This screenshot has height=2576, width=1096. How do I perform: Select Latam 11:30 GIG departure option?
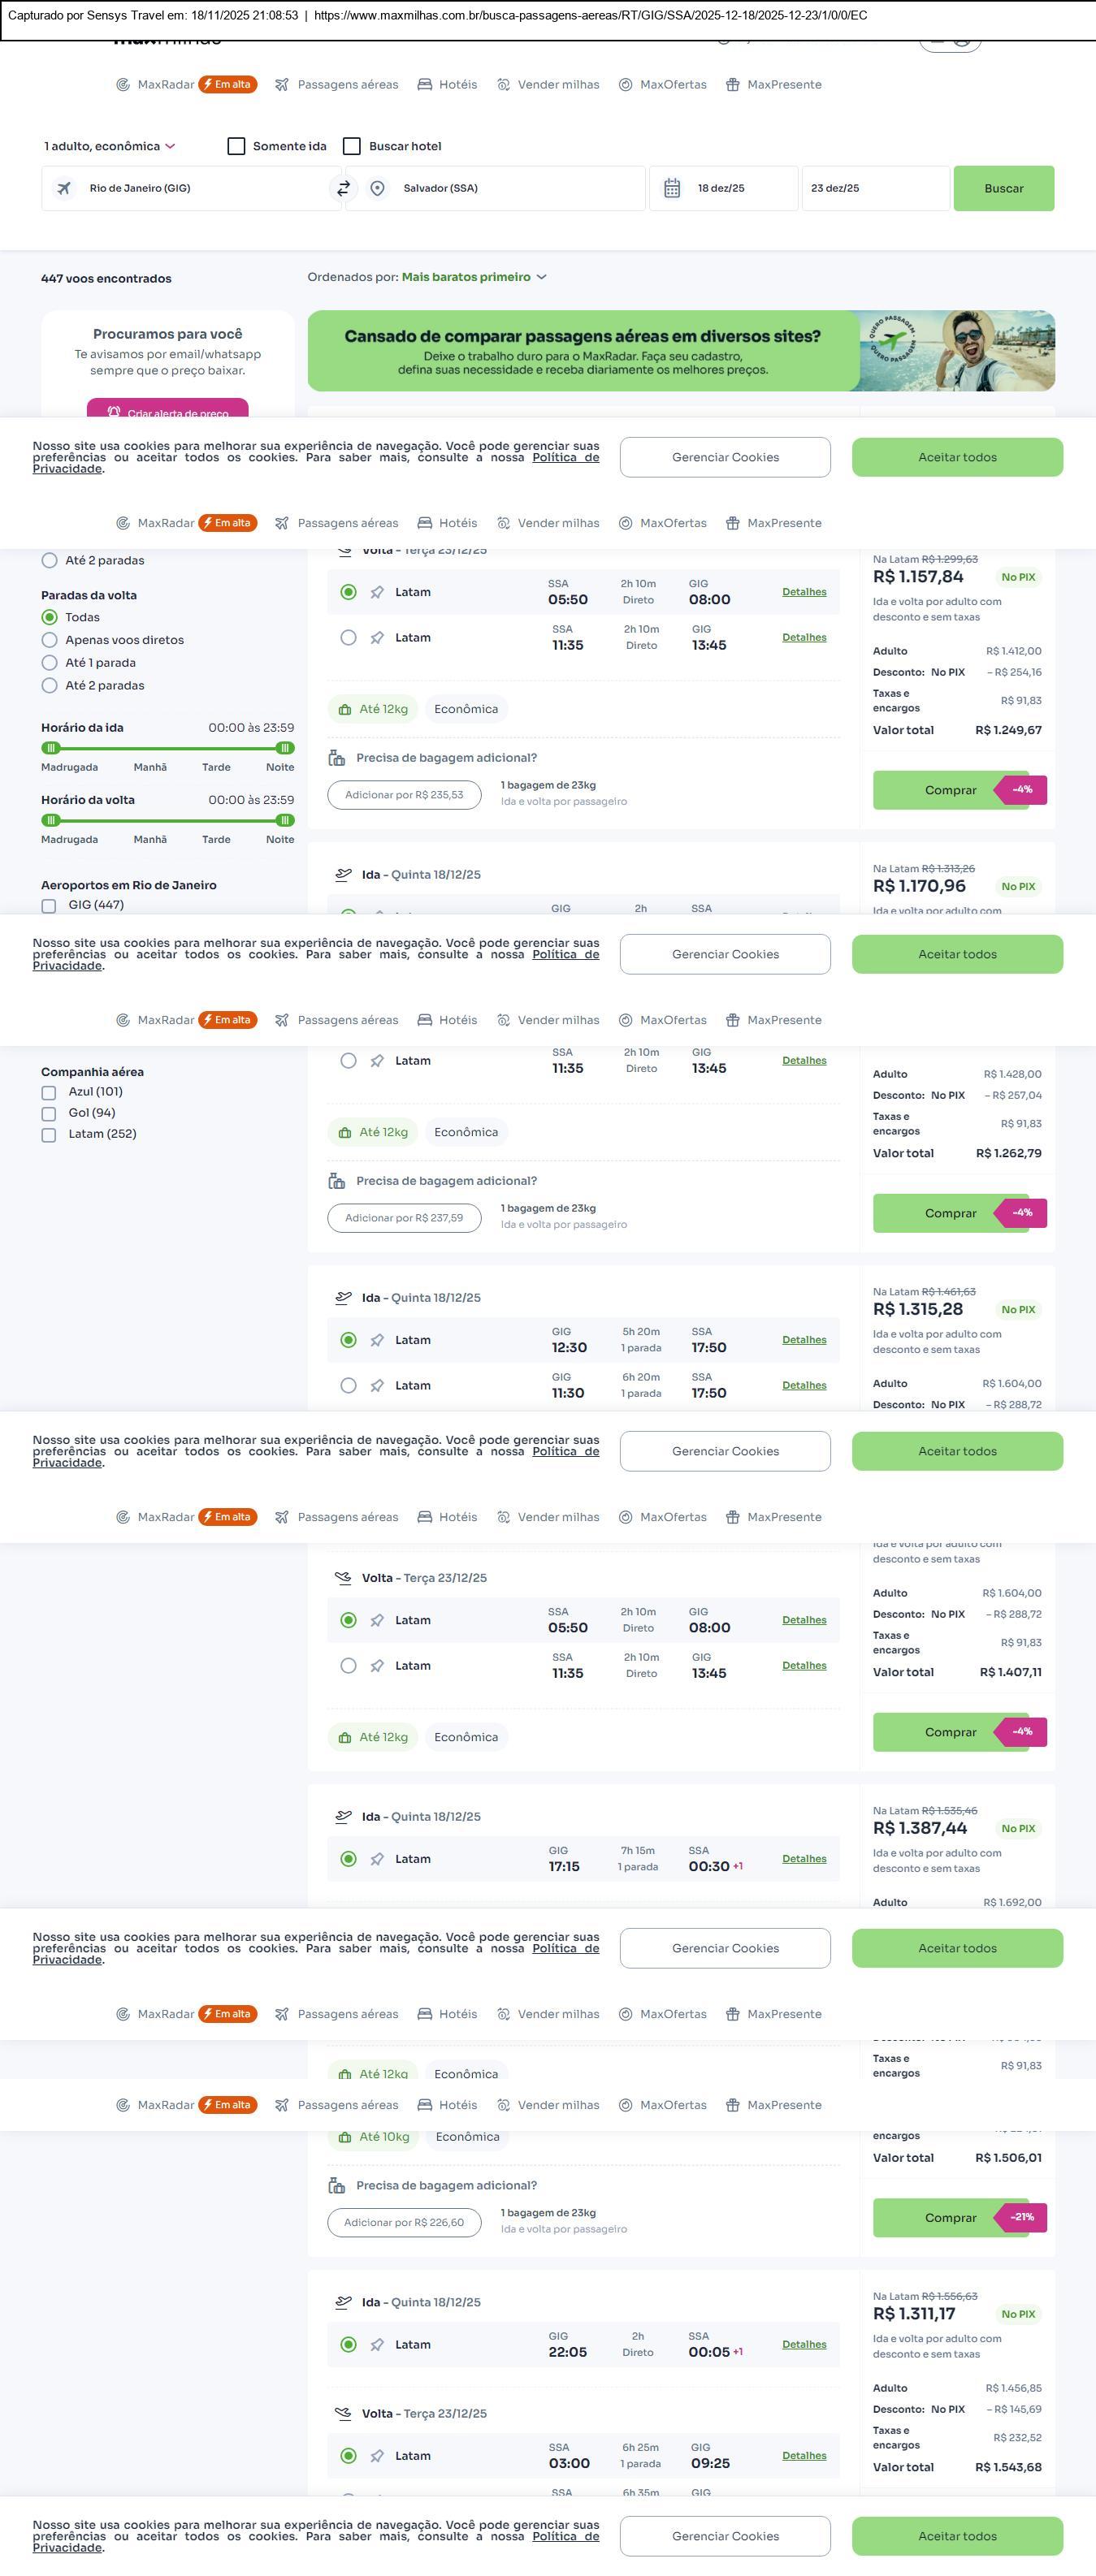click(x=348, y=1385)
